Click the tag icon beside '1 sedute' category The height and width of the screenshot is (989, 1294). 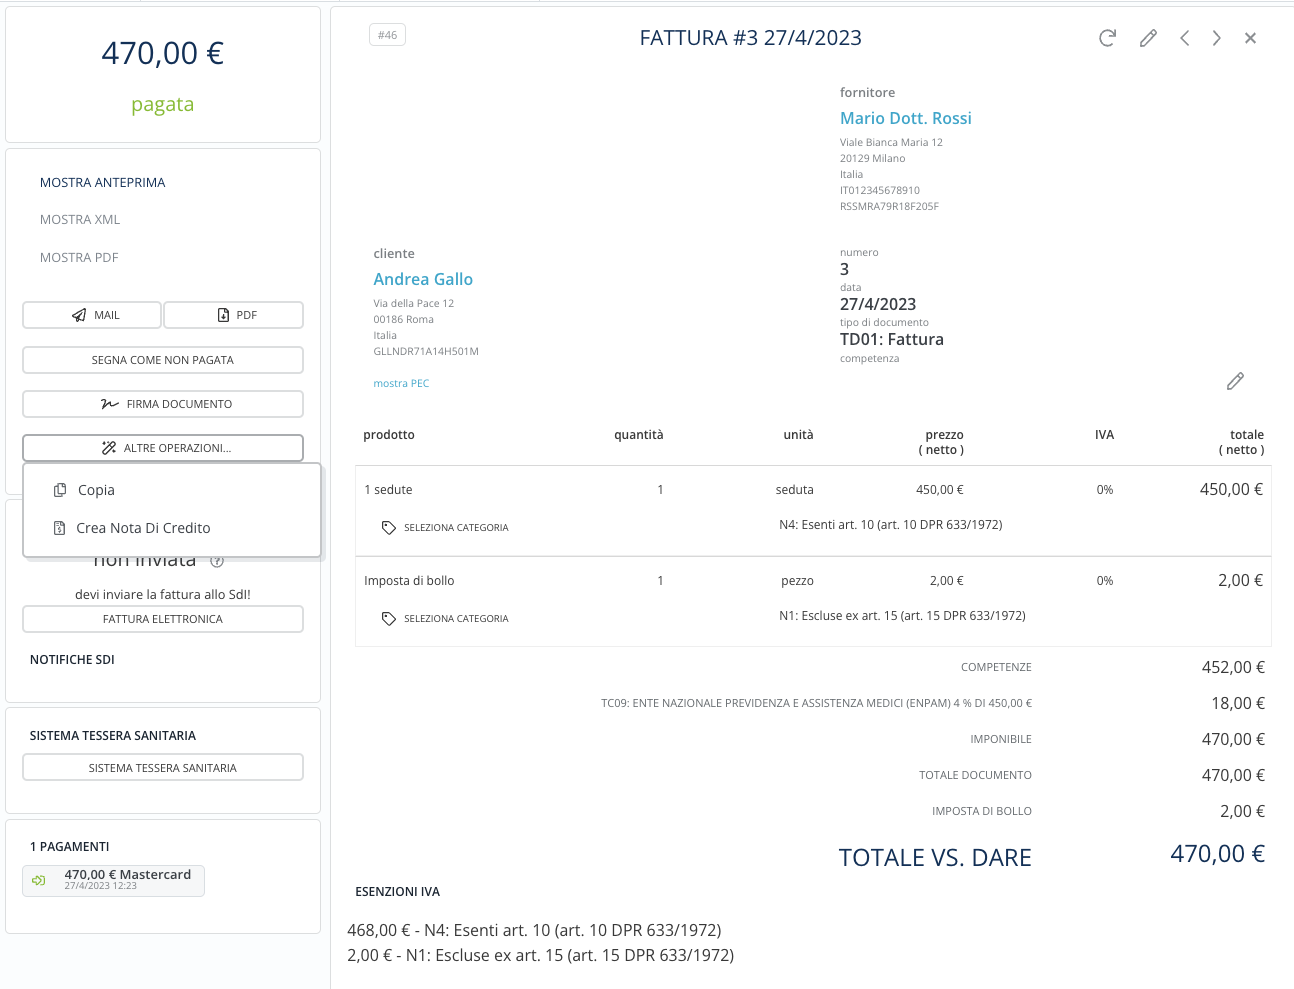388,527
